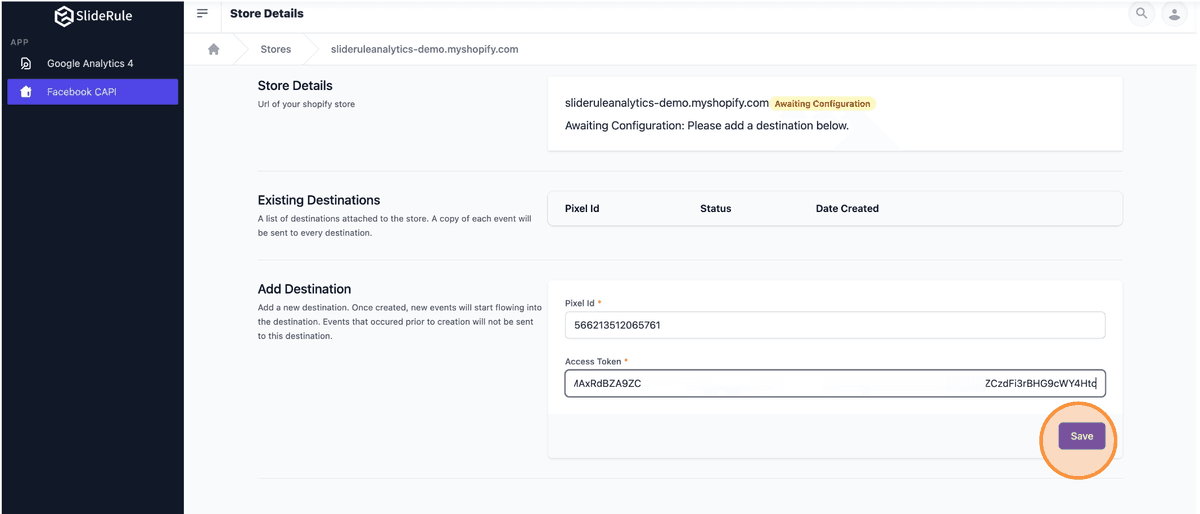Select Facebook CAPI in the sidebar
Screen dimensions: 1200x514
pyautogui.click(x=92, y=92)
